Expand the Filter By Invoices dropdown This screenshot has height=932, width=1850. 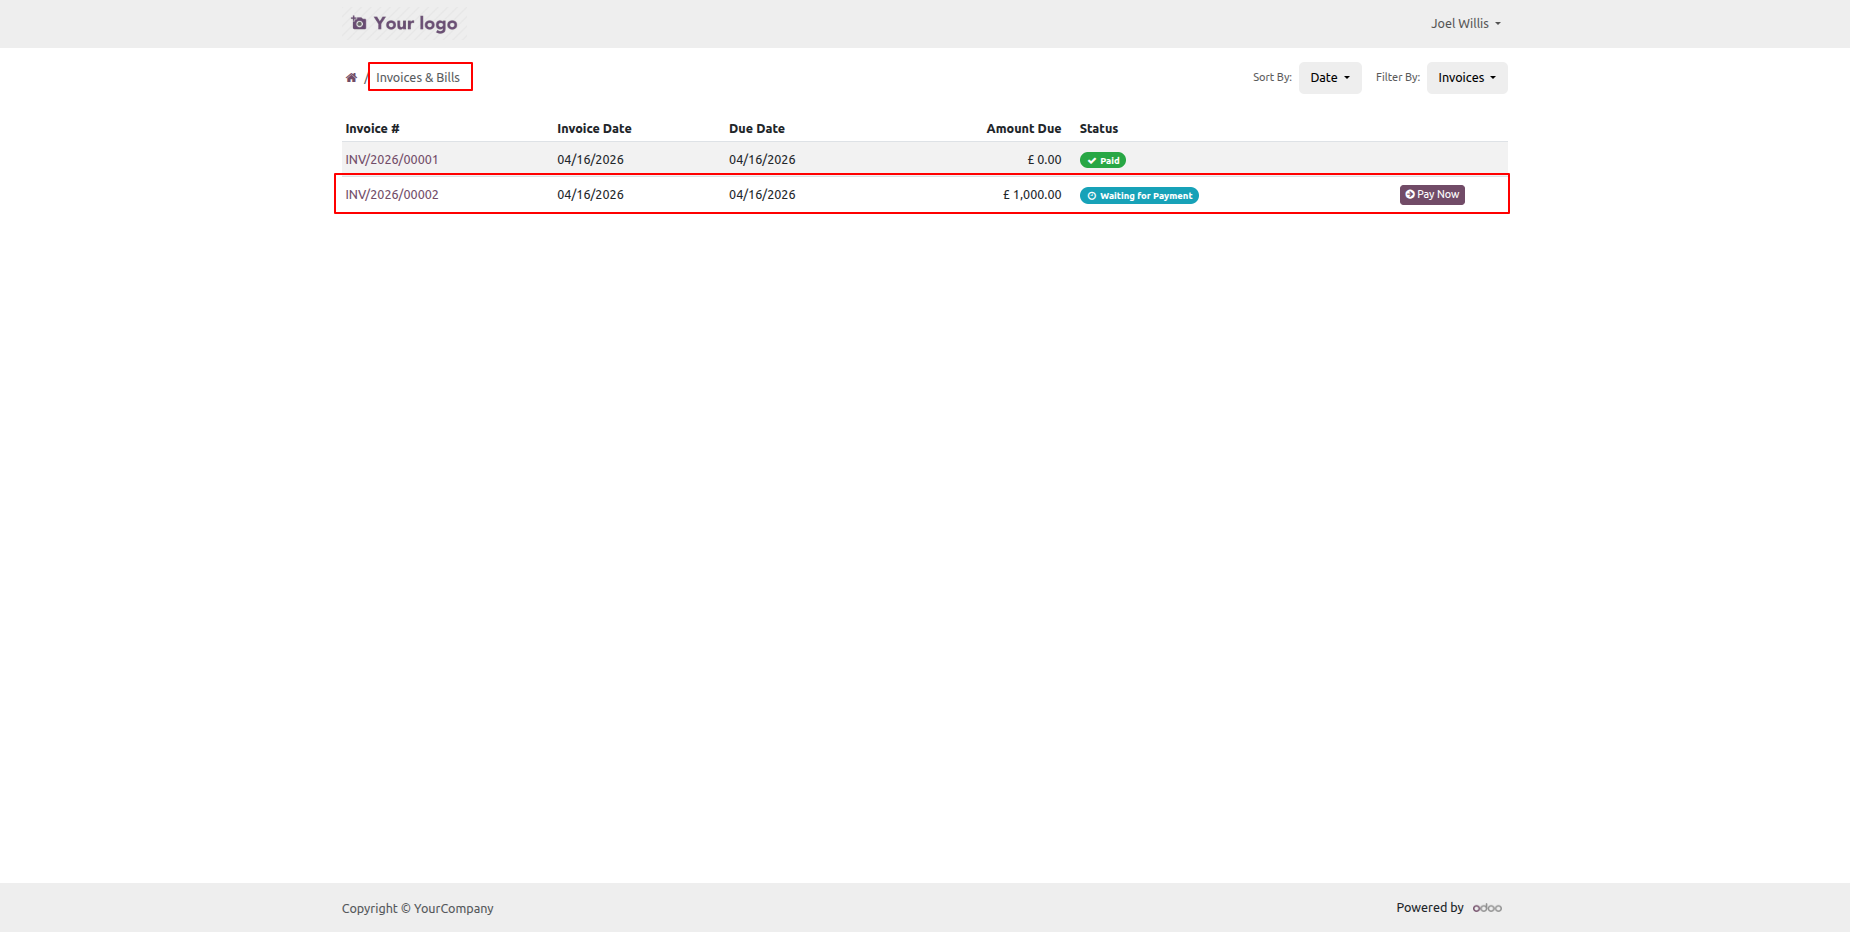1467,78
